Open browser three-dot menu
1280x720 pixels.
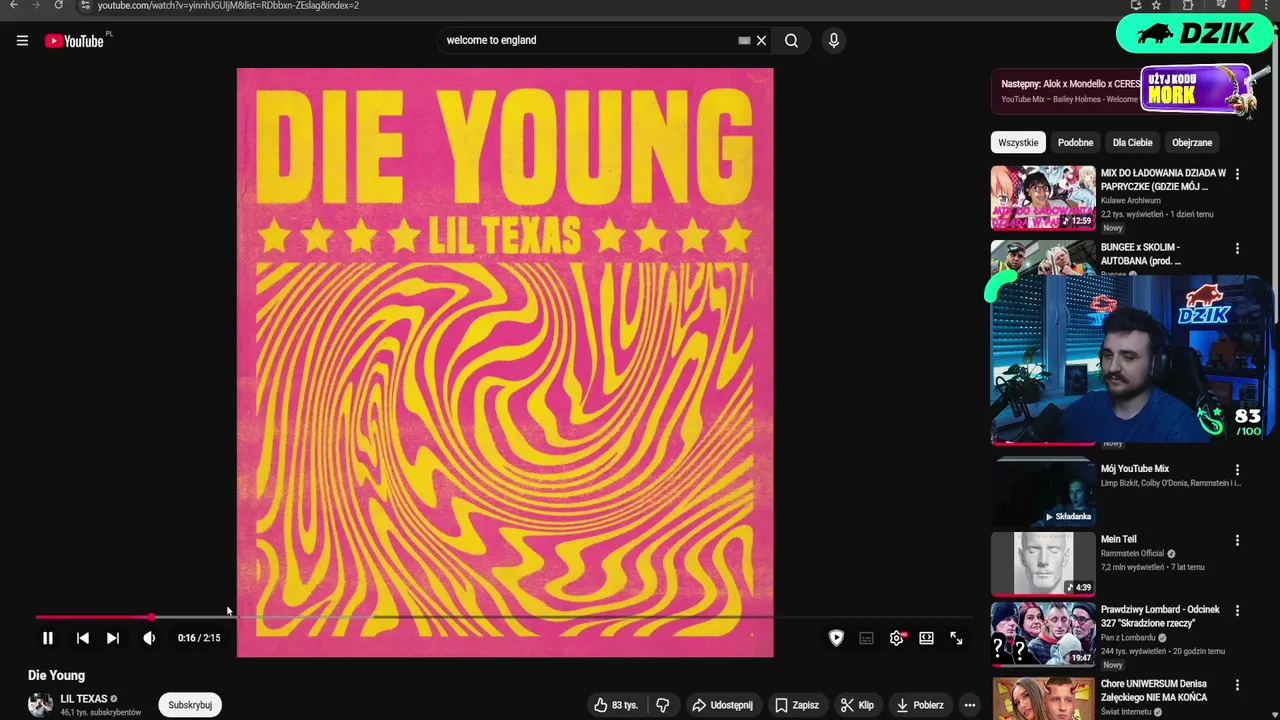pos(1268,5)
